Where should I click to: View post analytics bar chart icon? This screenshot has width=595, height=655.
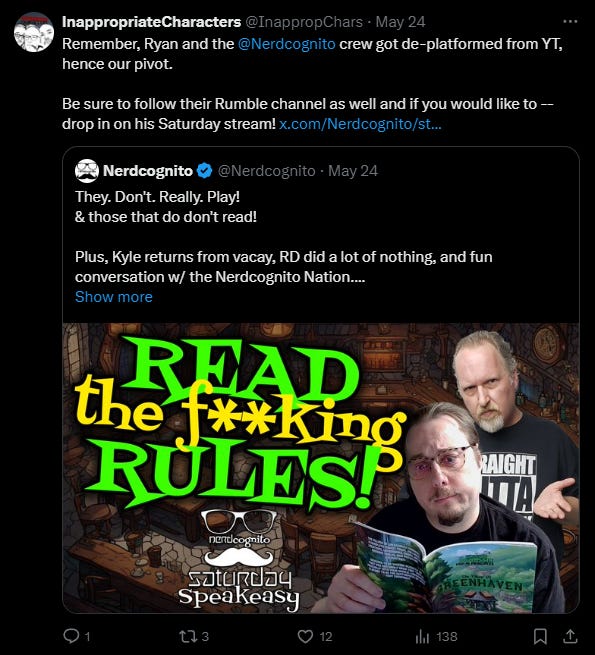point(422,636)
